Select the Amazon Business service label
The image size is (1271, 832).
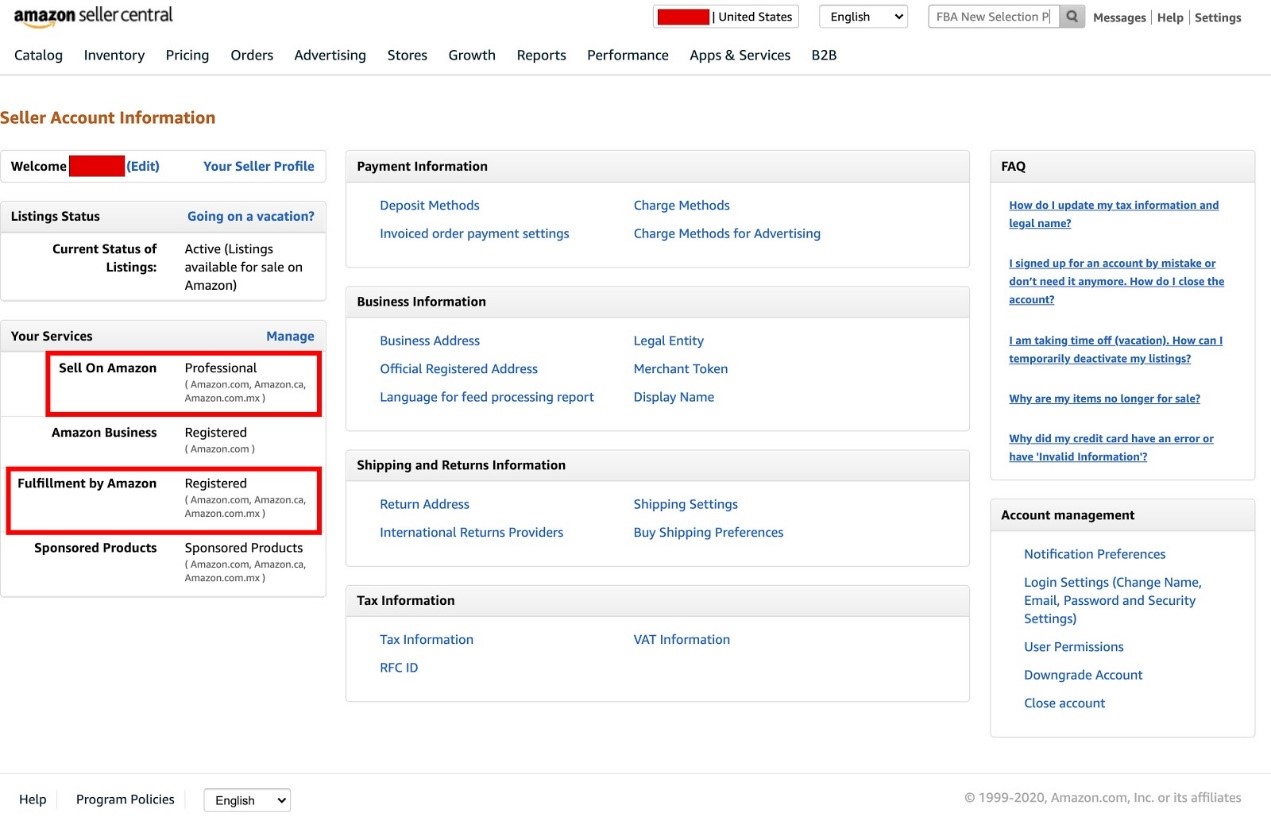tap(104, 432)
